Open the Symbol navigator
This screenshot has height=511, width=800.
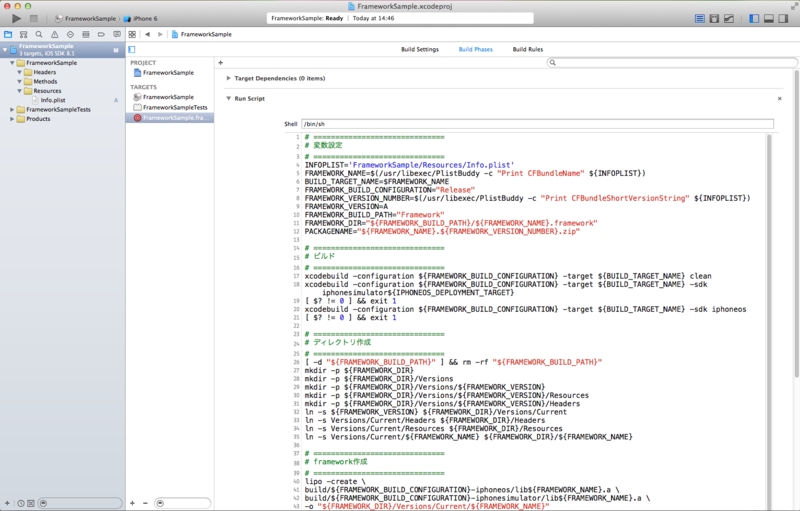coord(23,34)
